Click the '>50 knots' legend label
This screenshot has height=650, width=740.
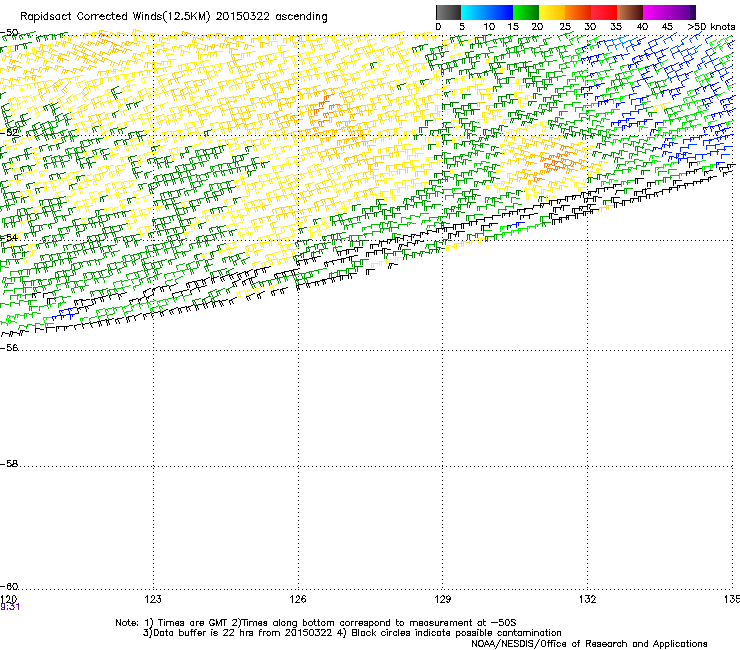coord(711,27)
